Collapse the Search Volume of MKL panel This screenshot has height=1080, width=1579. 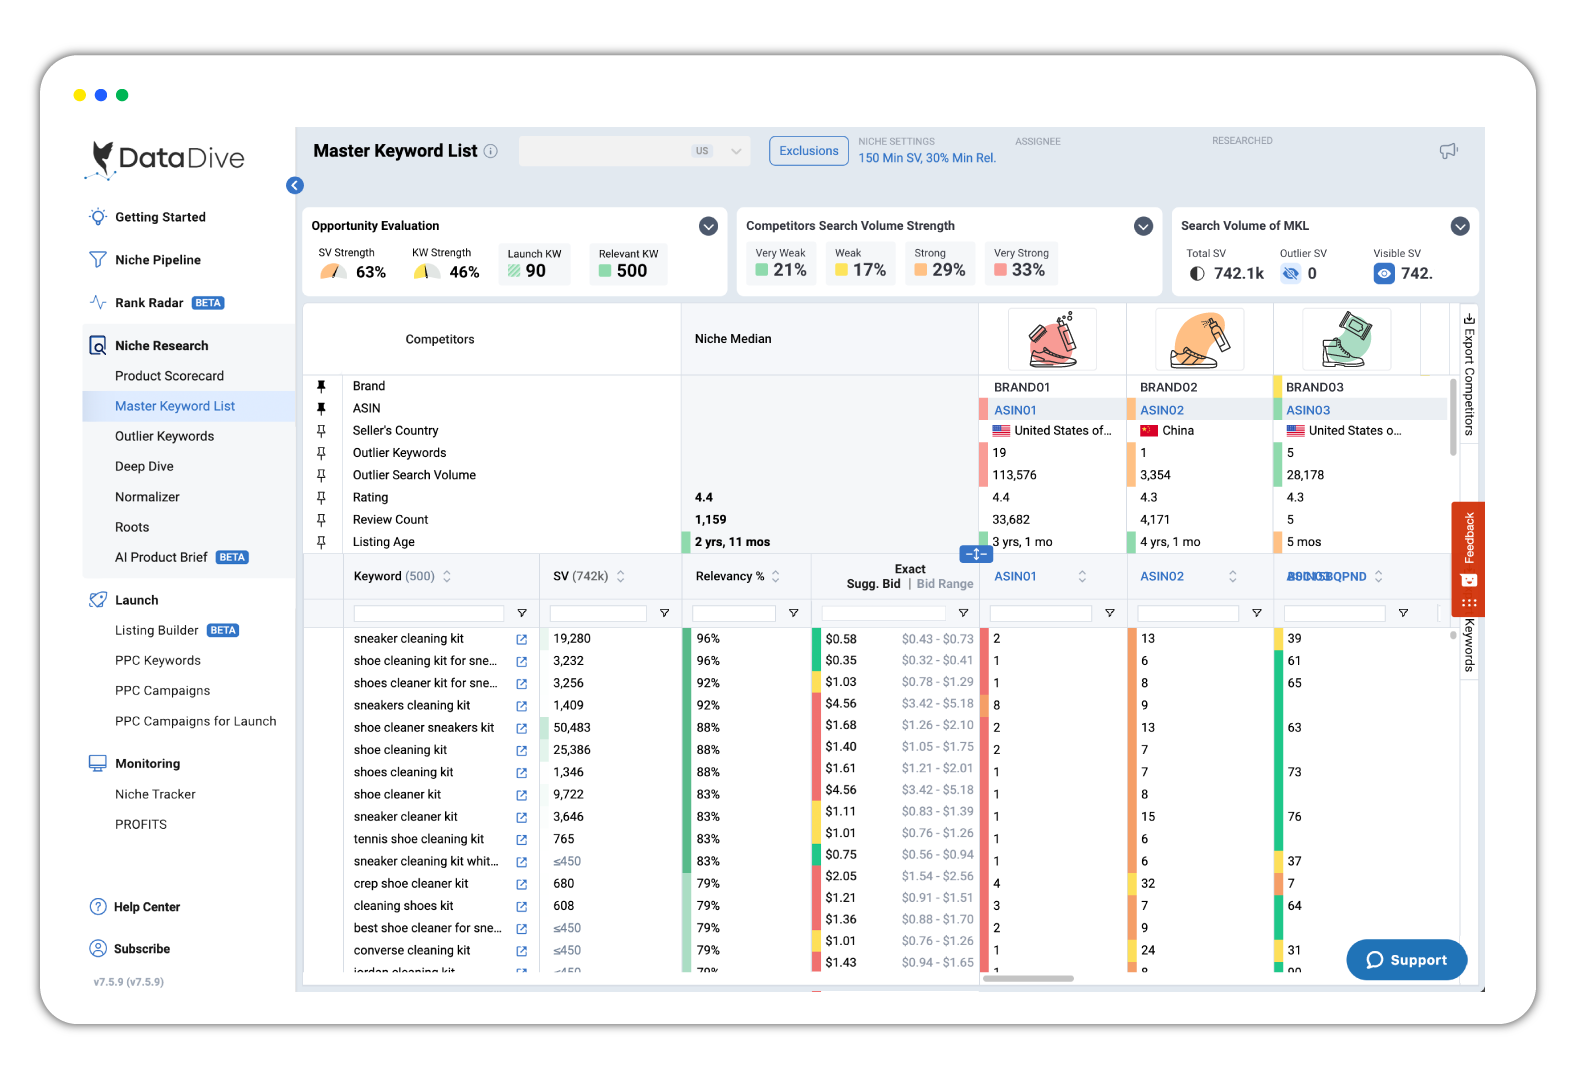coord(1460,226)
